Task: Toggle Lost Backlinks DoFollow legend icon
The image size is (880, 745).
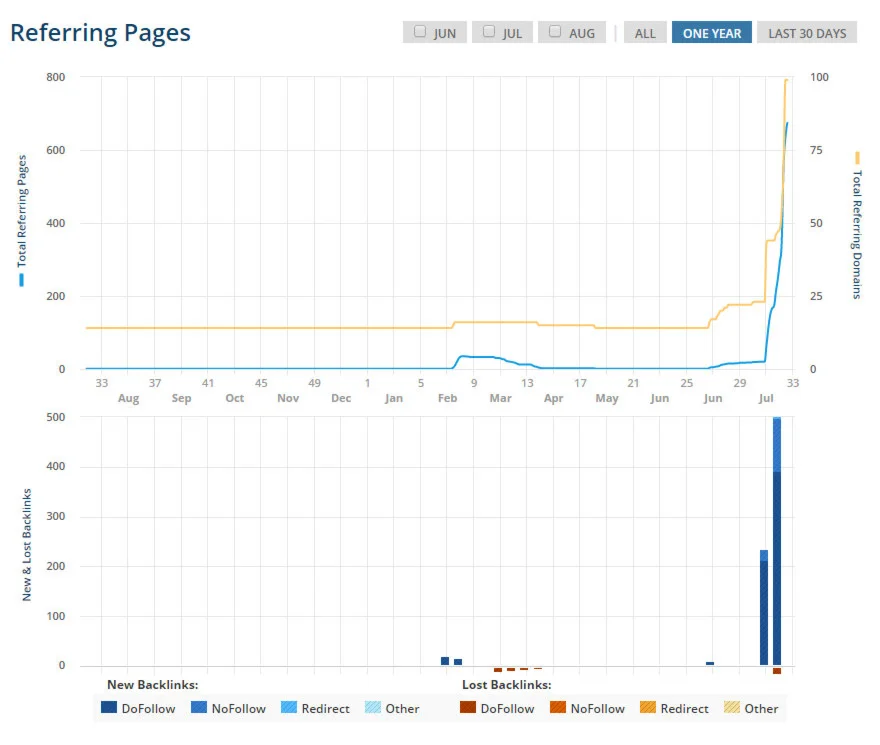Action: pos(468,707)
